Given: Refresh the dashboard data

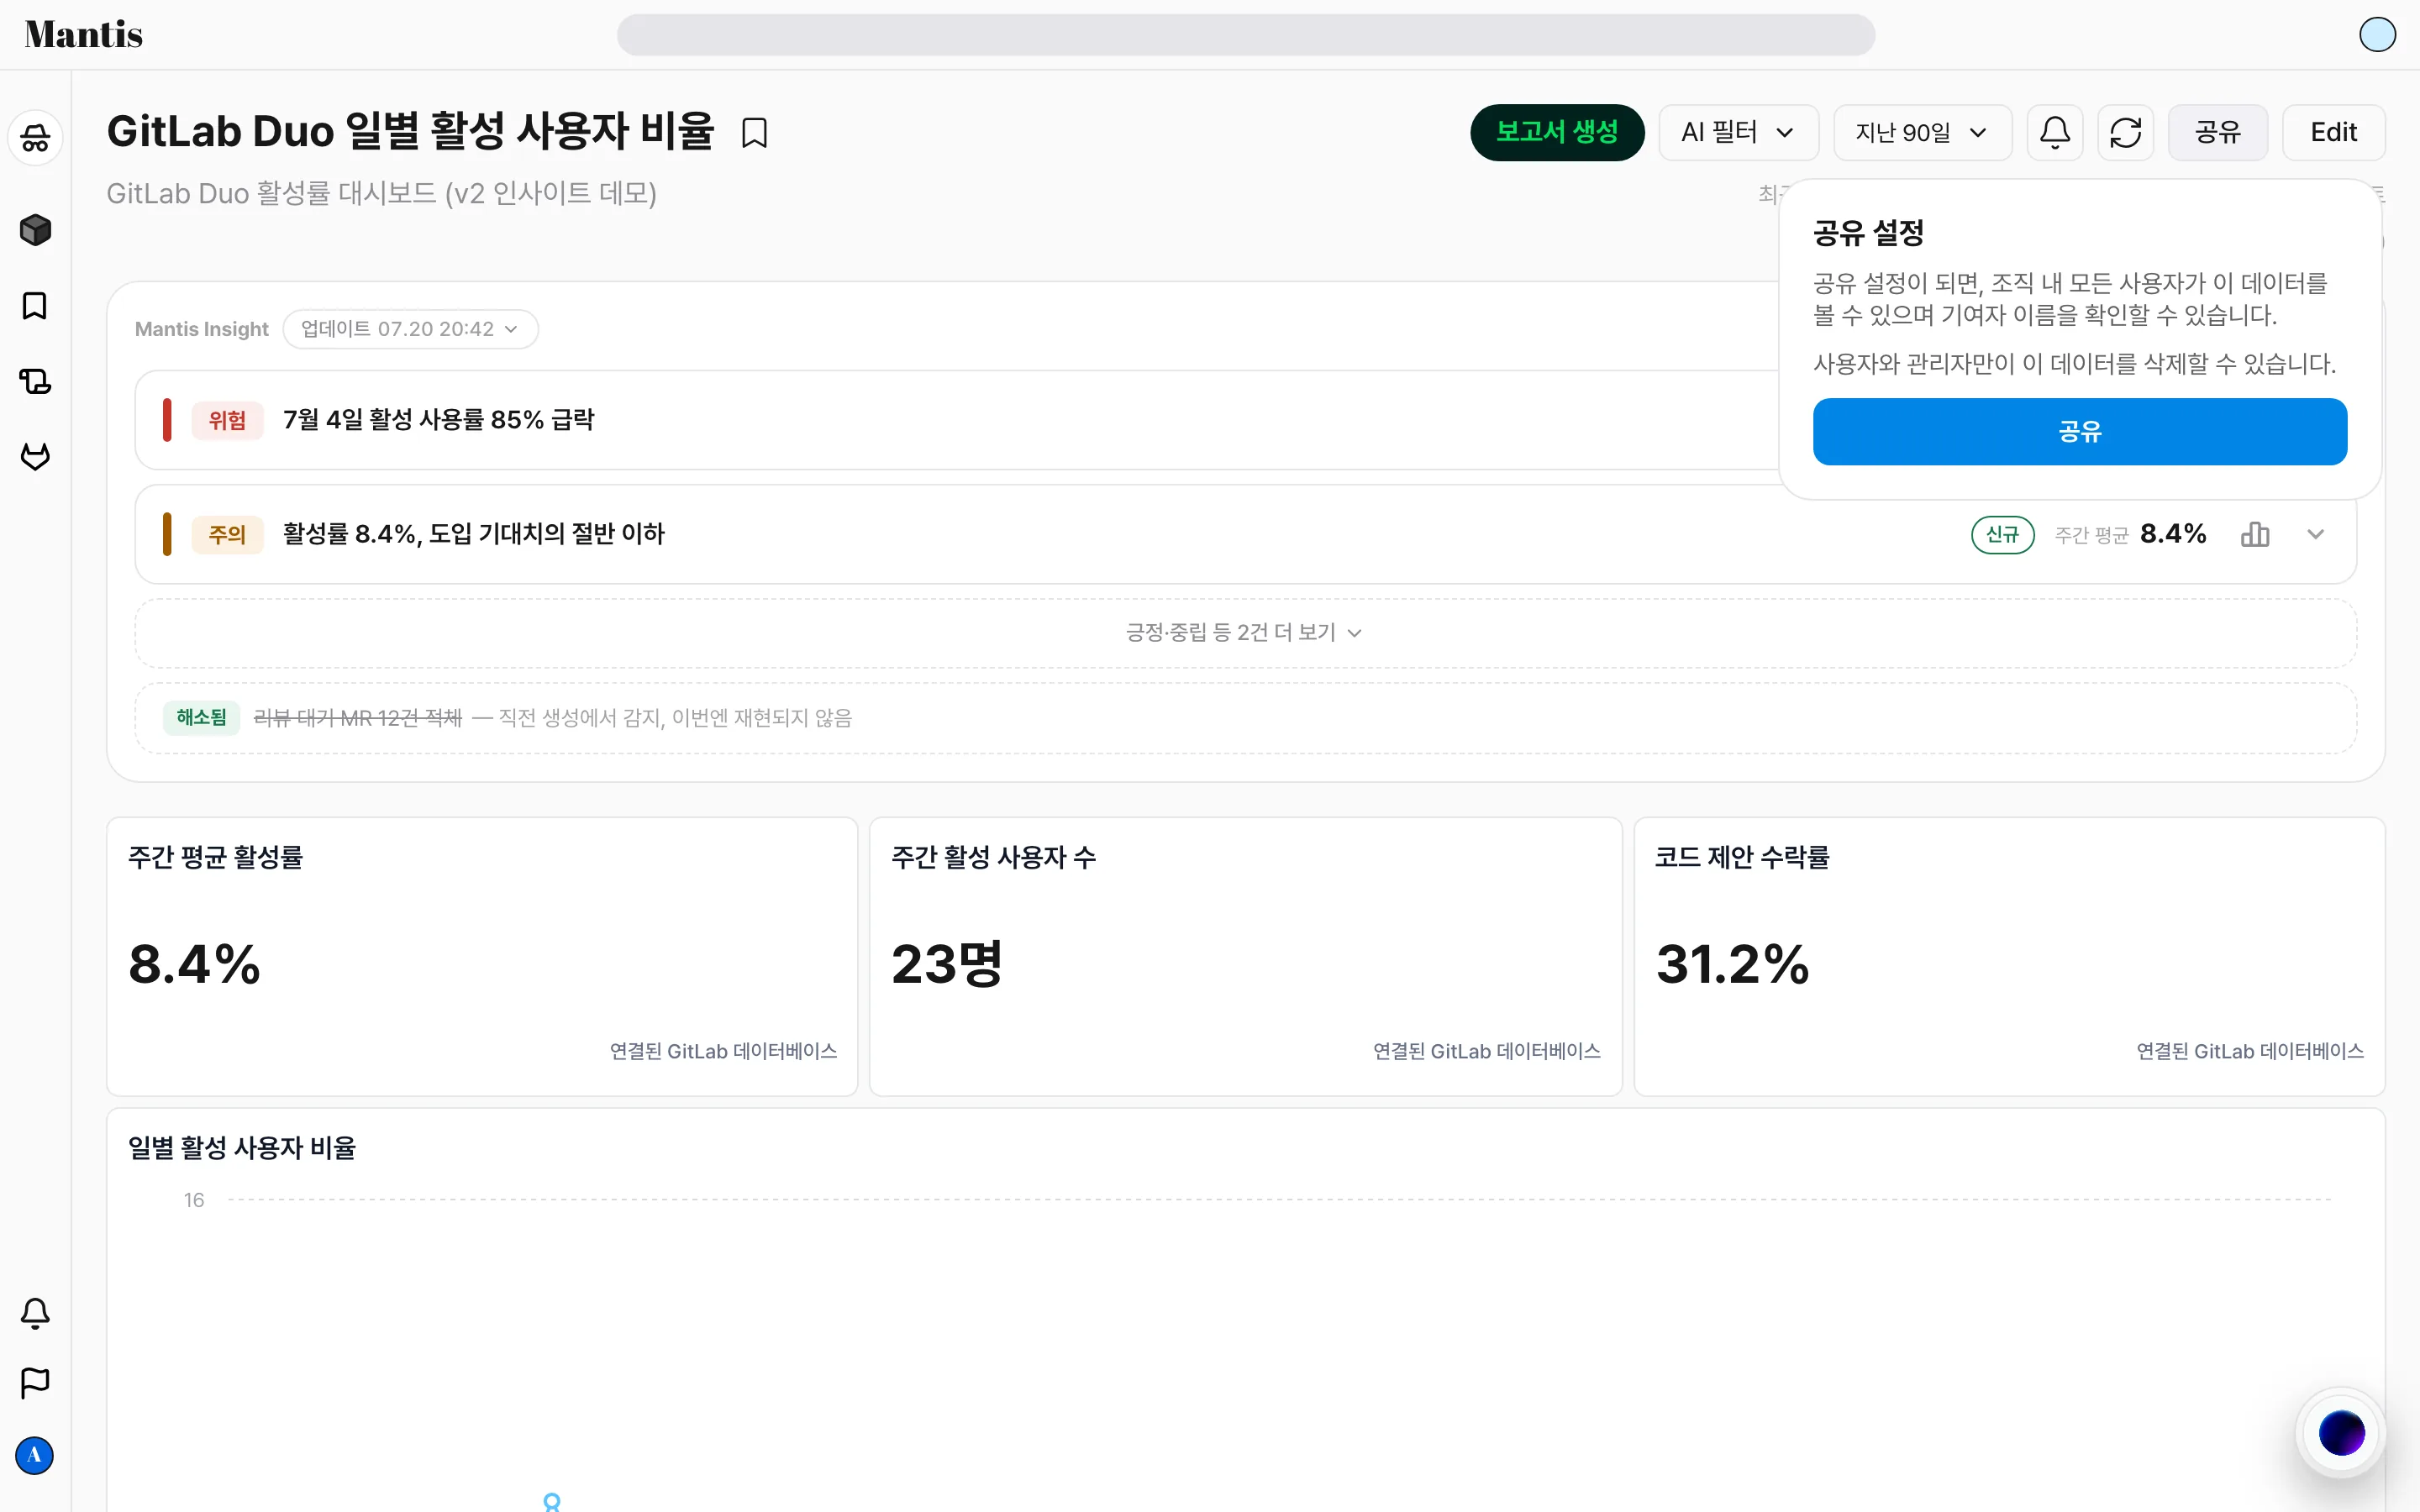Looking at the screenshot, I should [2125, 132].
